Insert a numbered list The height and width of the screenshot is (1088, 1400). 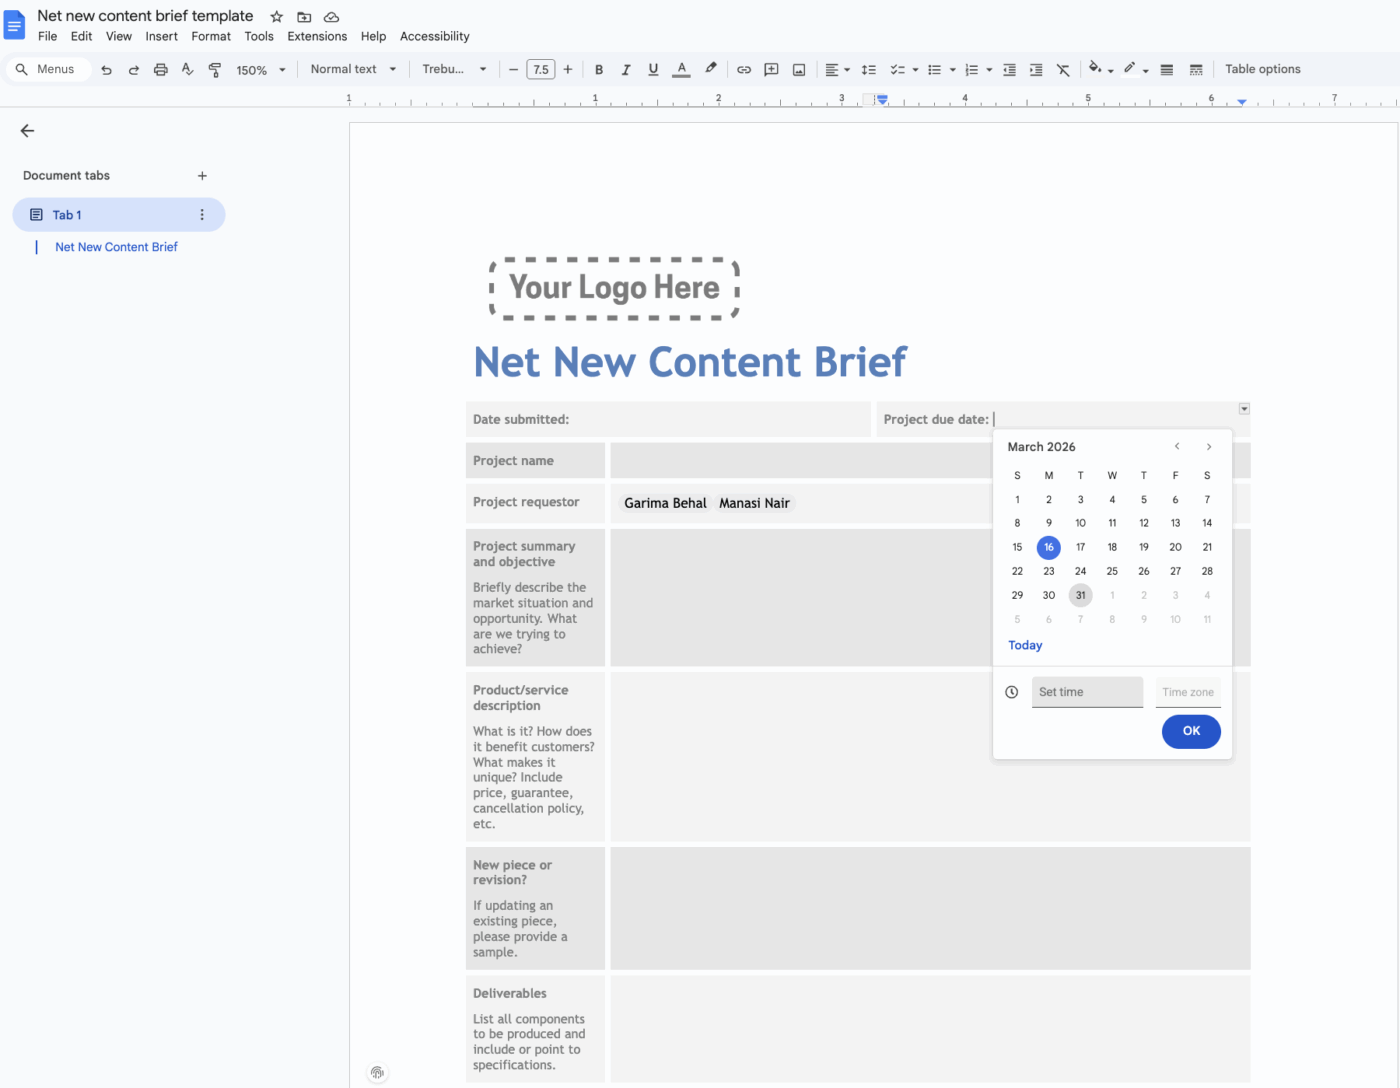click(x=971, y=70)
